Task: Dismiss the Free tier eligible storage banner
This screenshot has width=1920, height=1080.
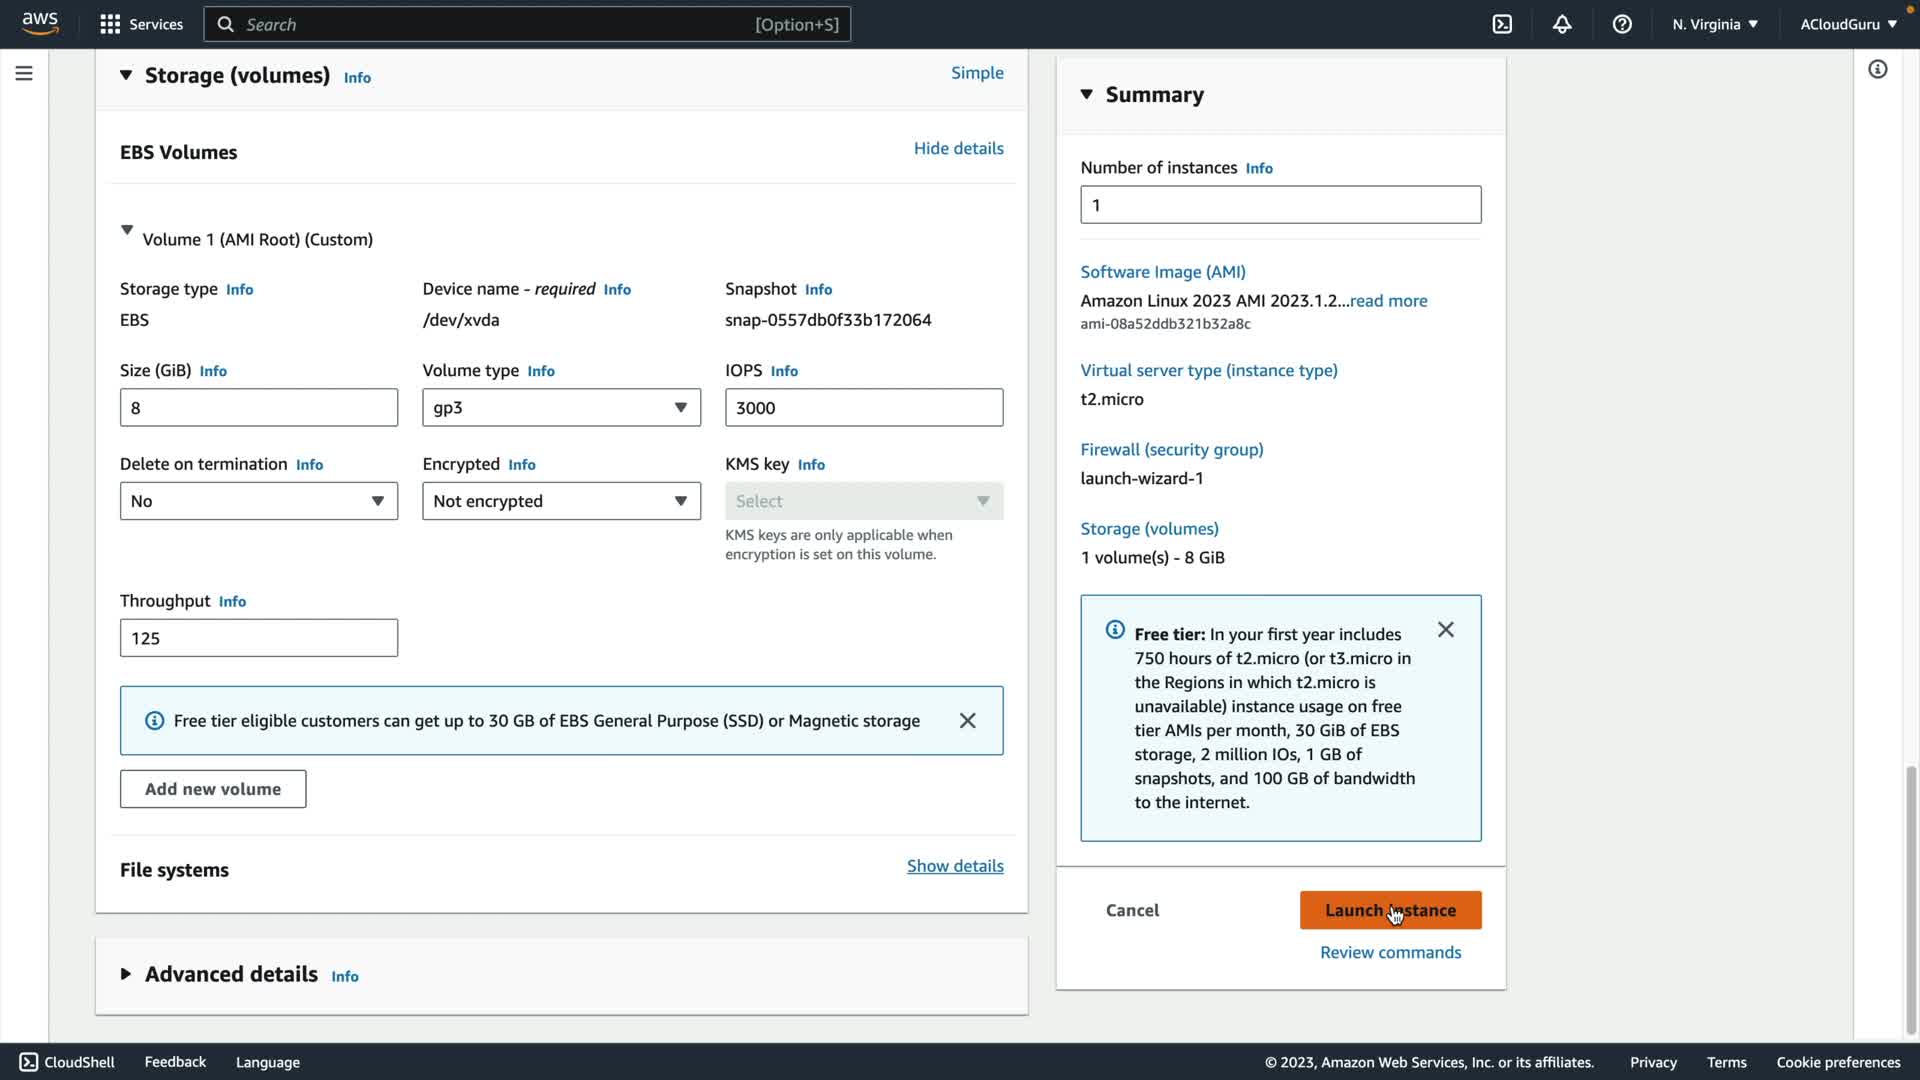Action: (x=967, y=721)
